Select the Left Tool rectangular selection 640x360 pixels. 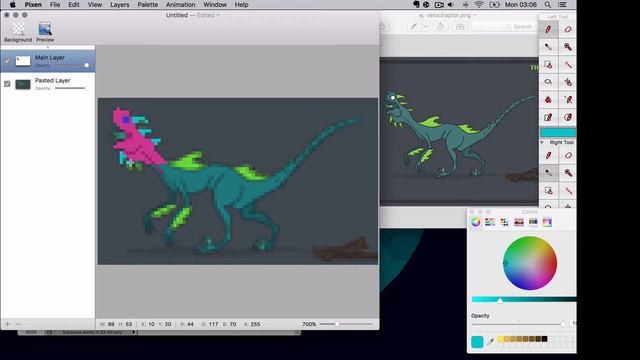pyautogui.click(x=548, y=64)
